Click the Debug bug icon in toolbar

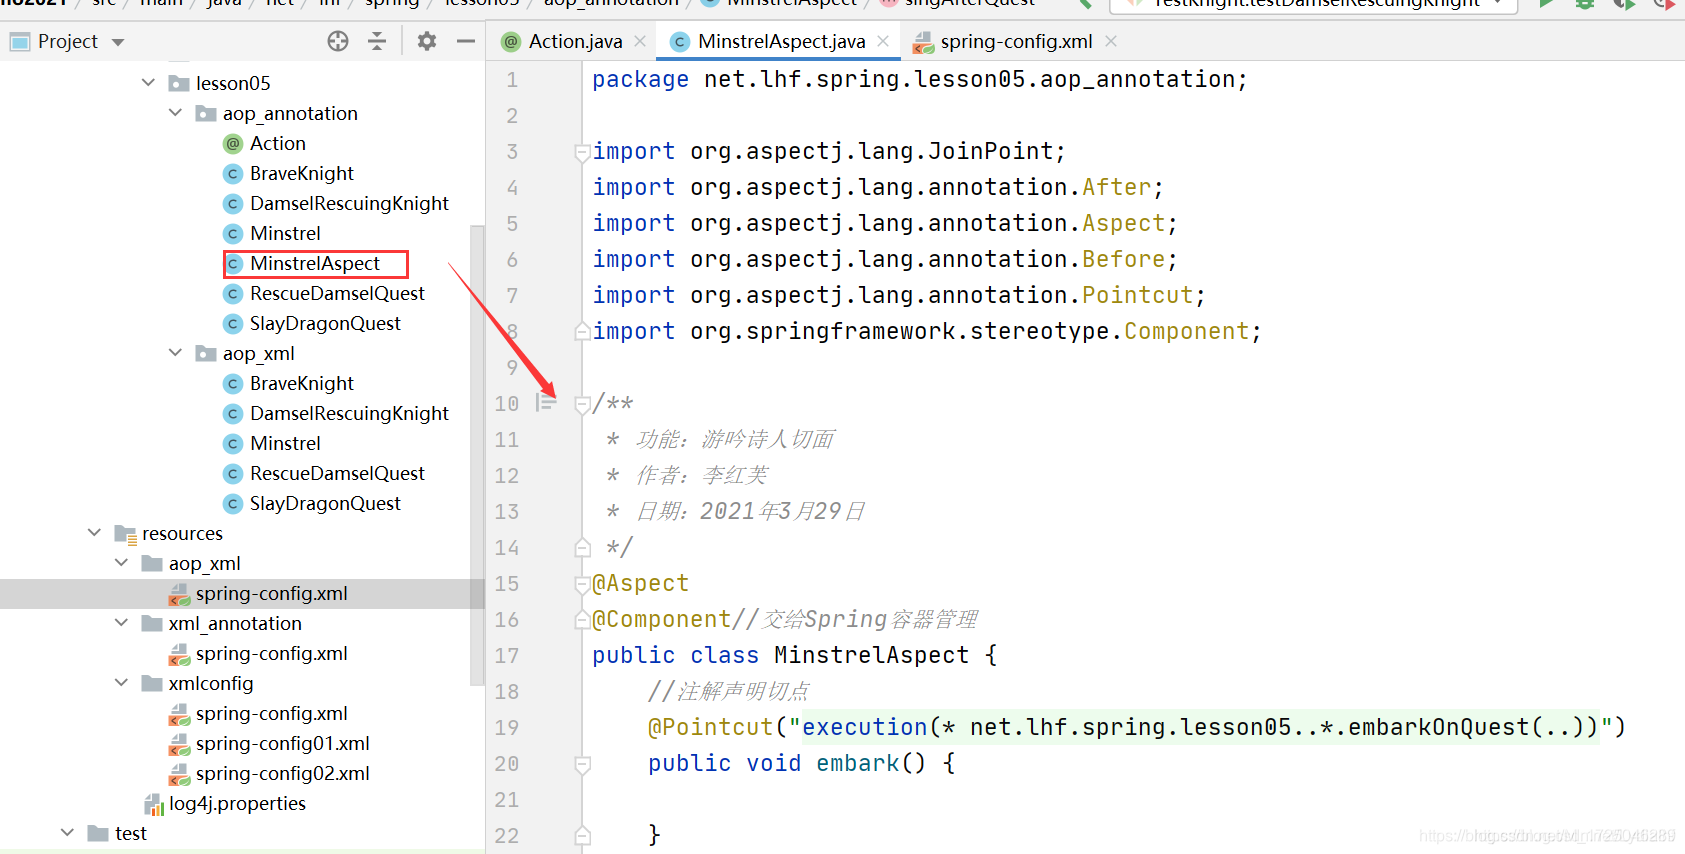click(x=1585, y=4)
